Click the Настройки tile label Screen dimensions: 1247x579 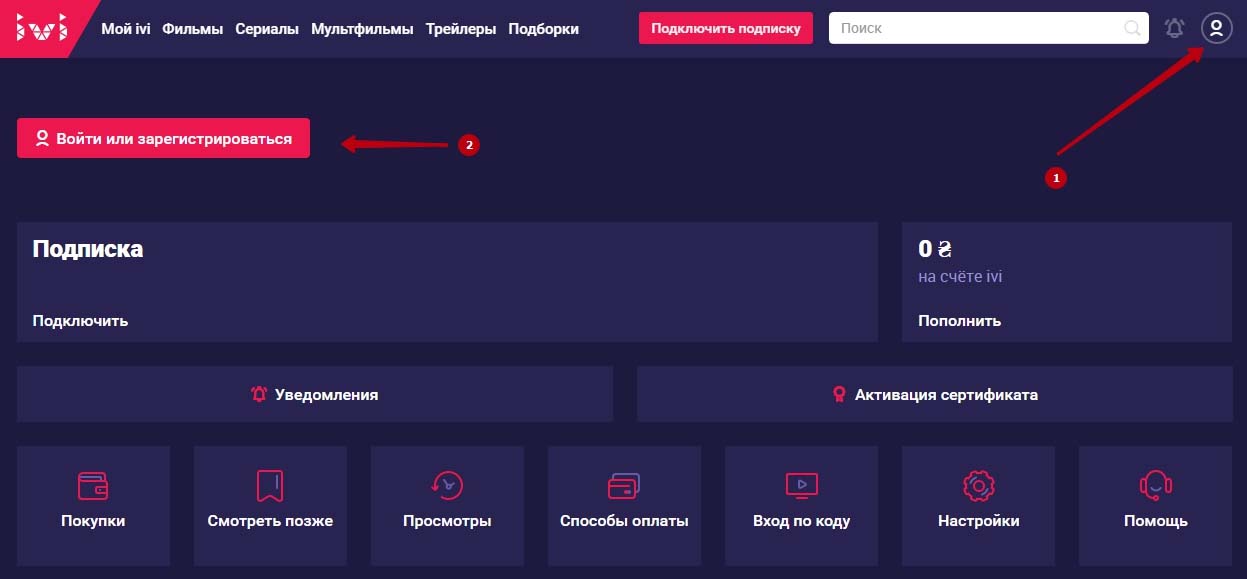(x=978, y=521)
